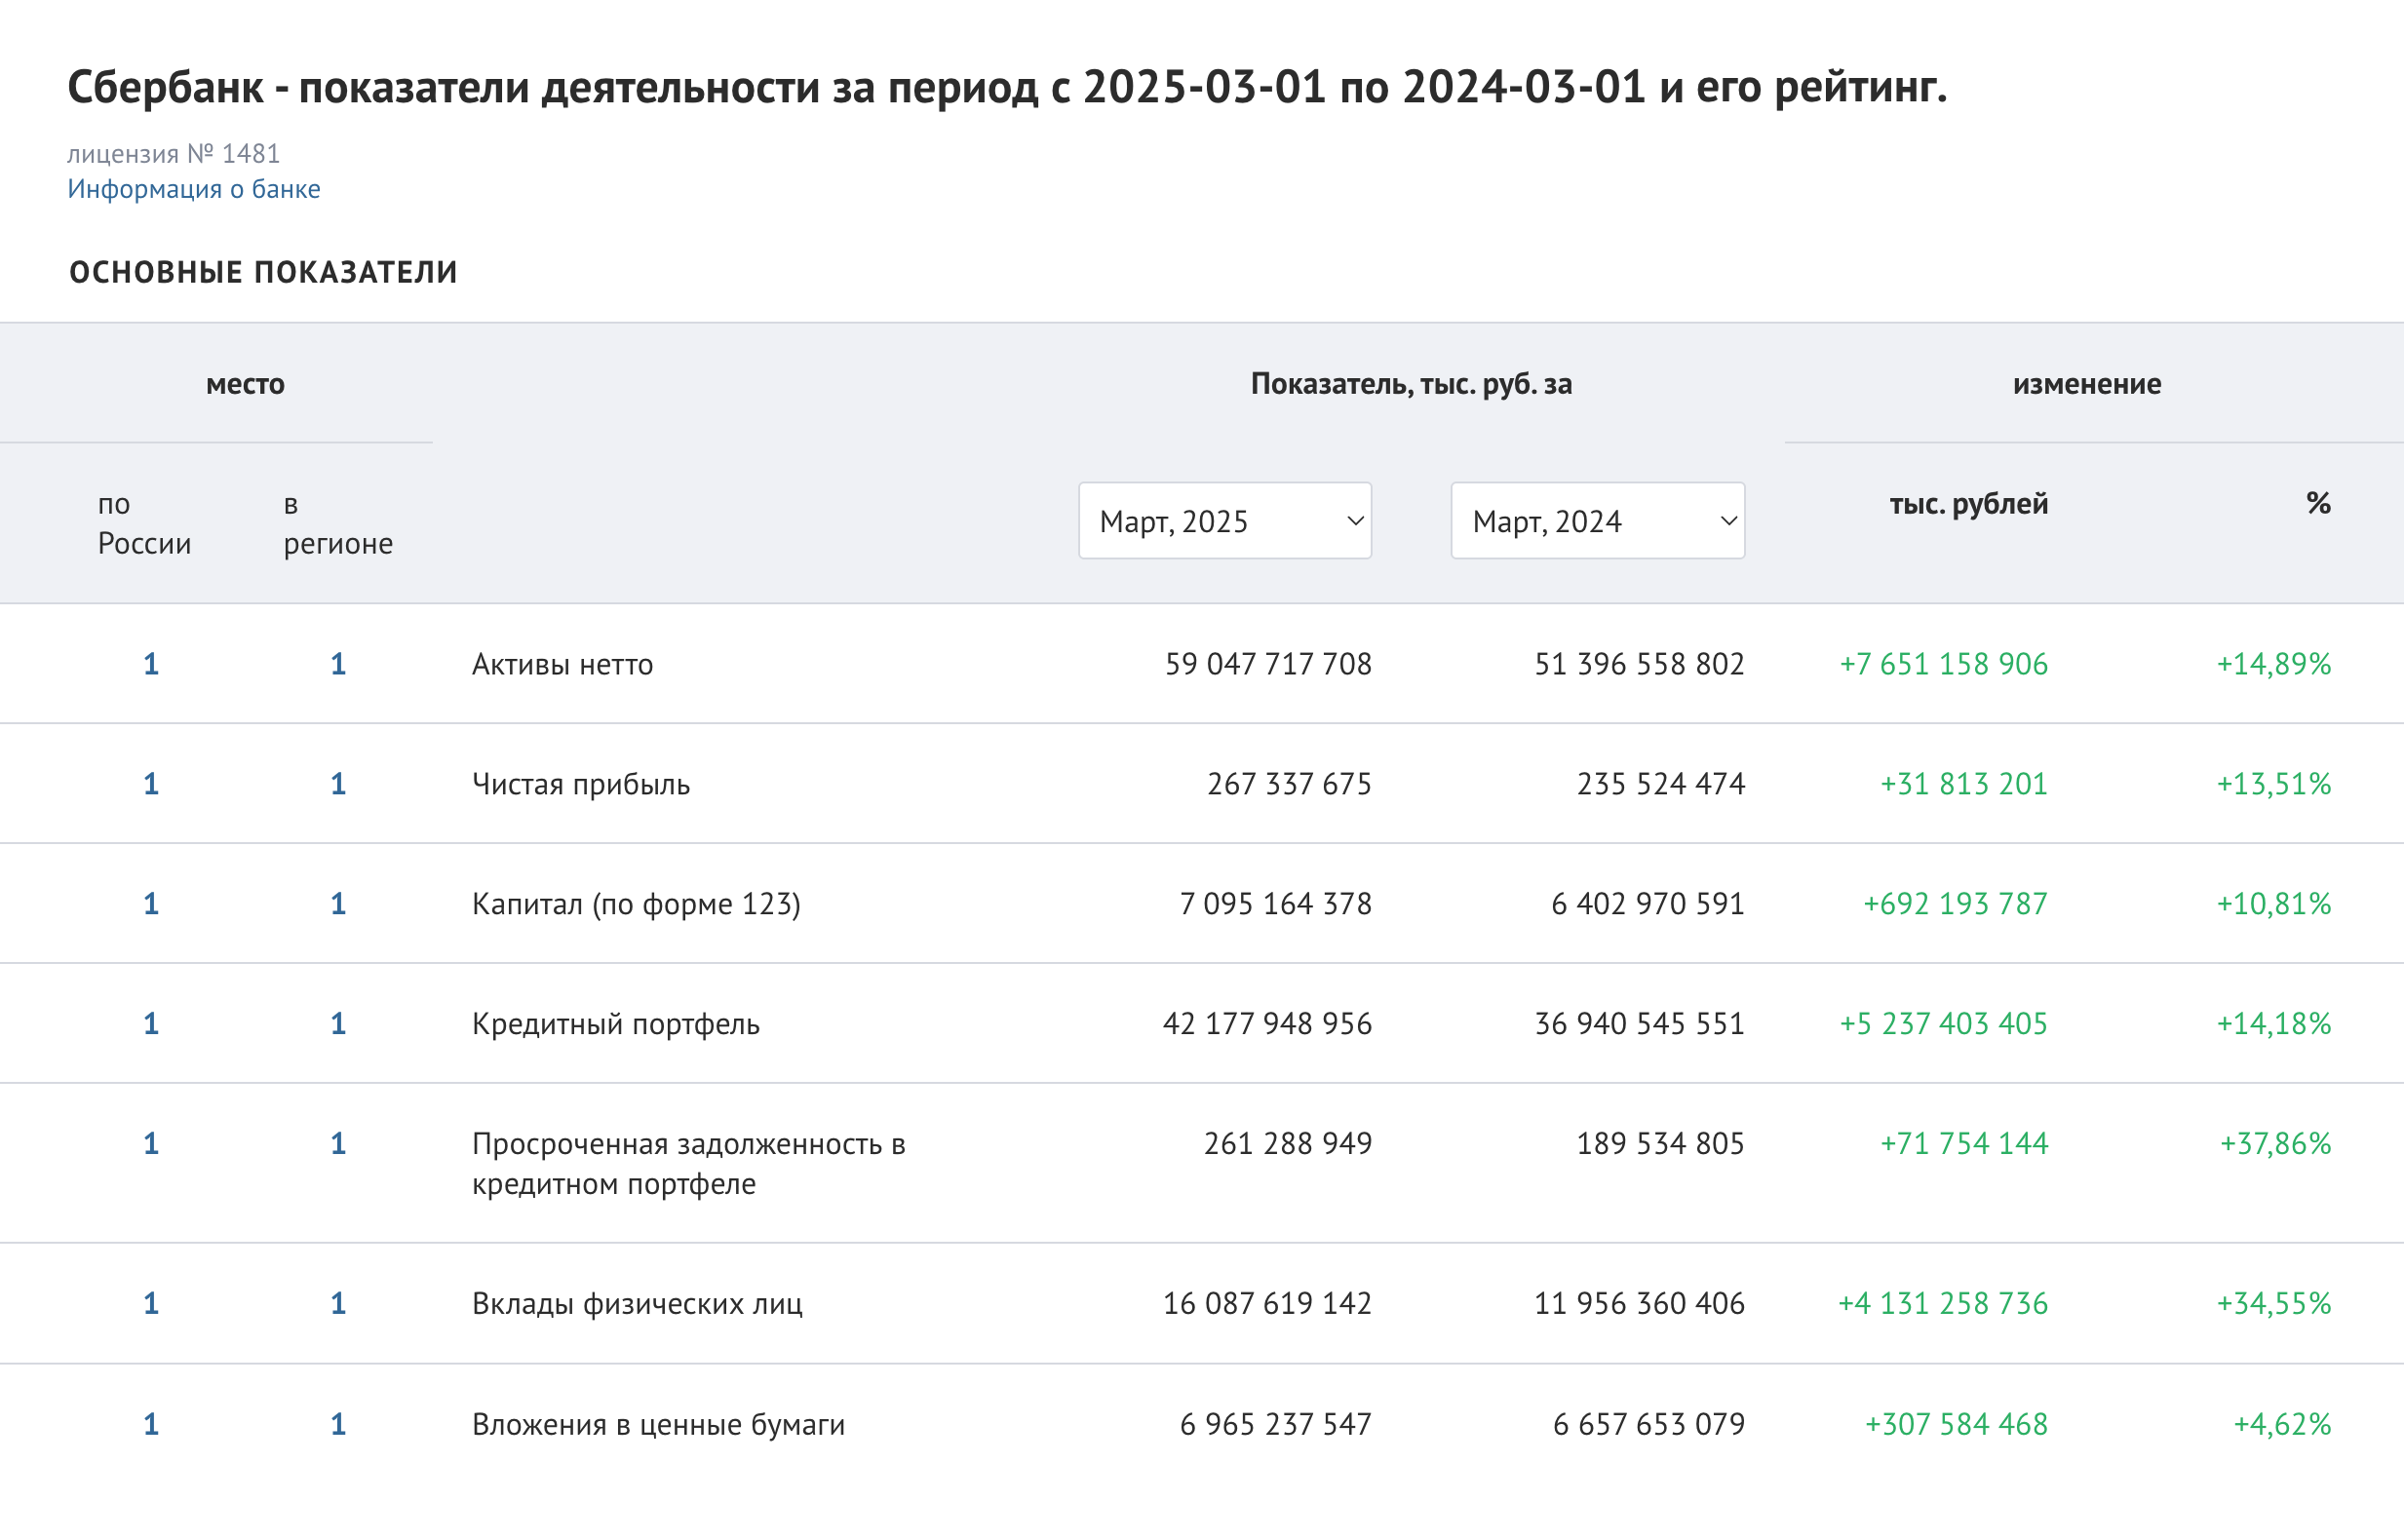
Task: Click the value 59 047 717 708
Action: [x=1268, y=664]
